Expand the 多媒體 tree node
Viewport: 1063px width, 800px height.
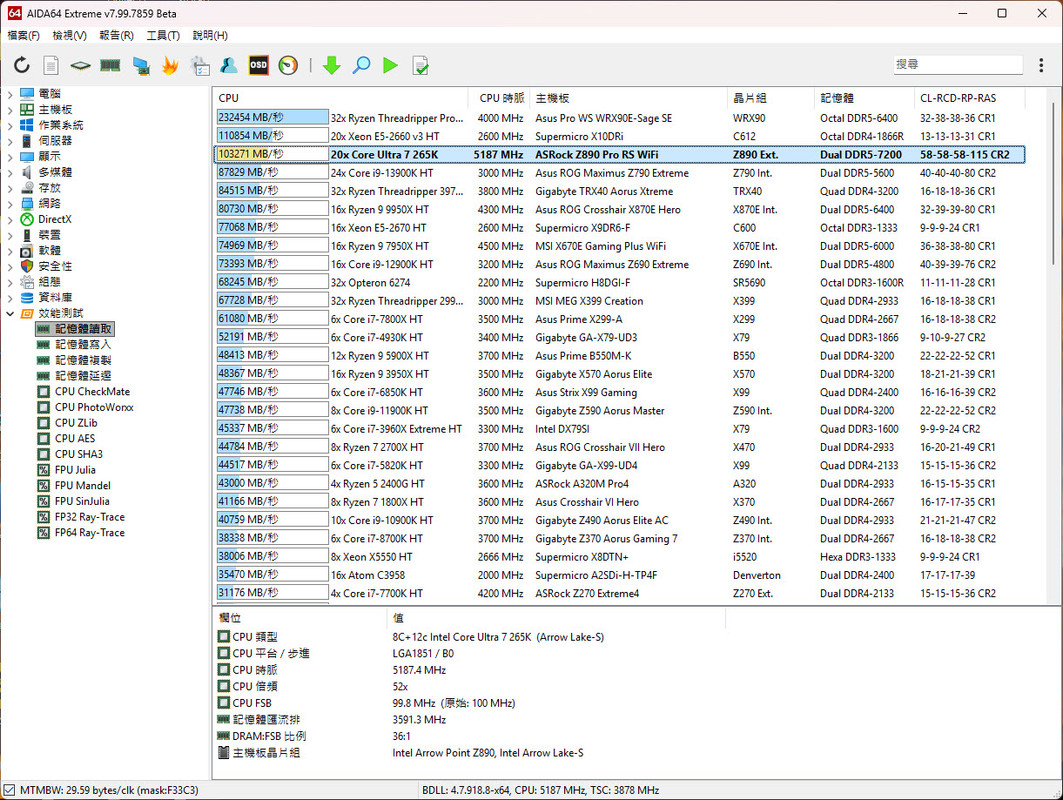[9, 172]
